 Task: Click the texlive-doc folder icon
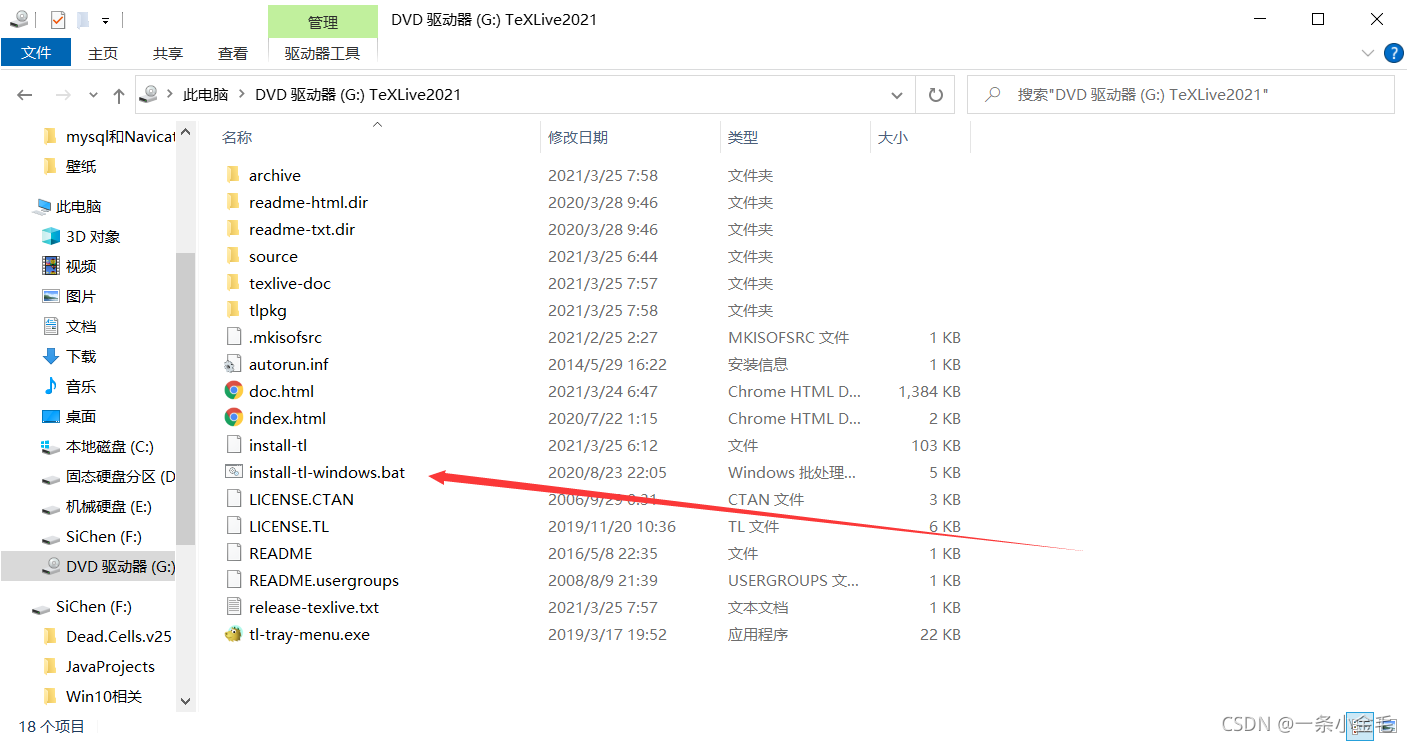point(233,283)
